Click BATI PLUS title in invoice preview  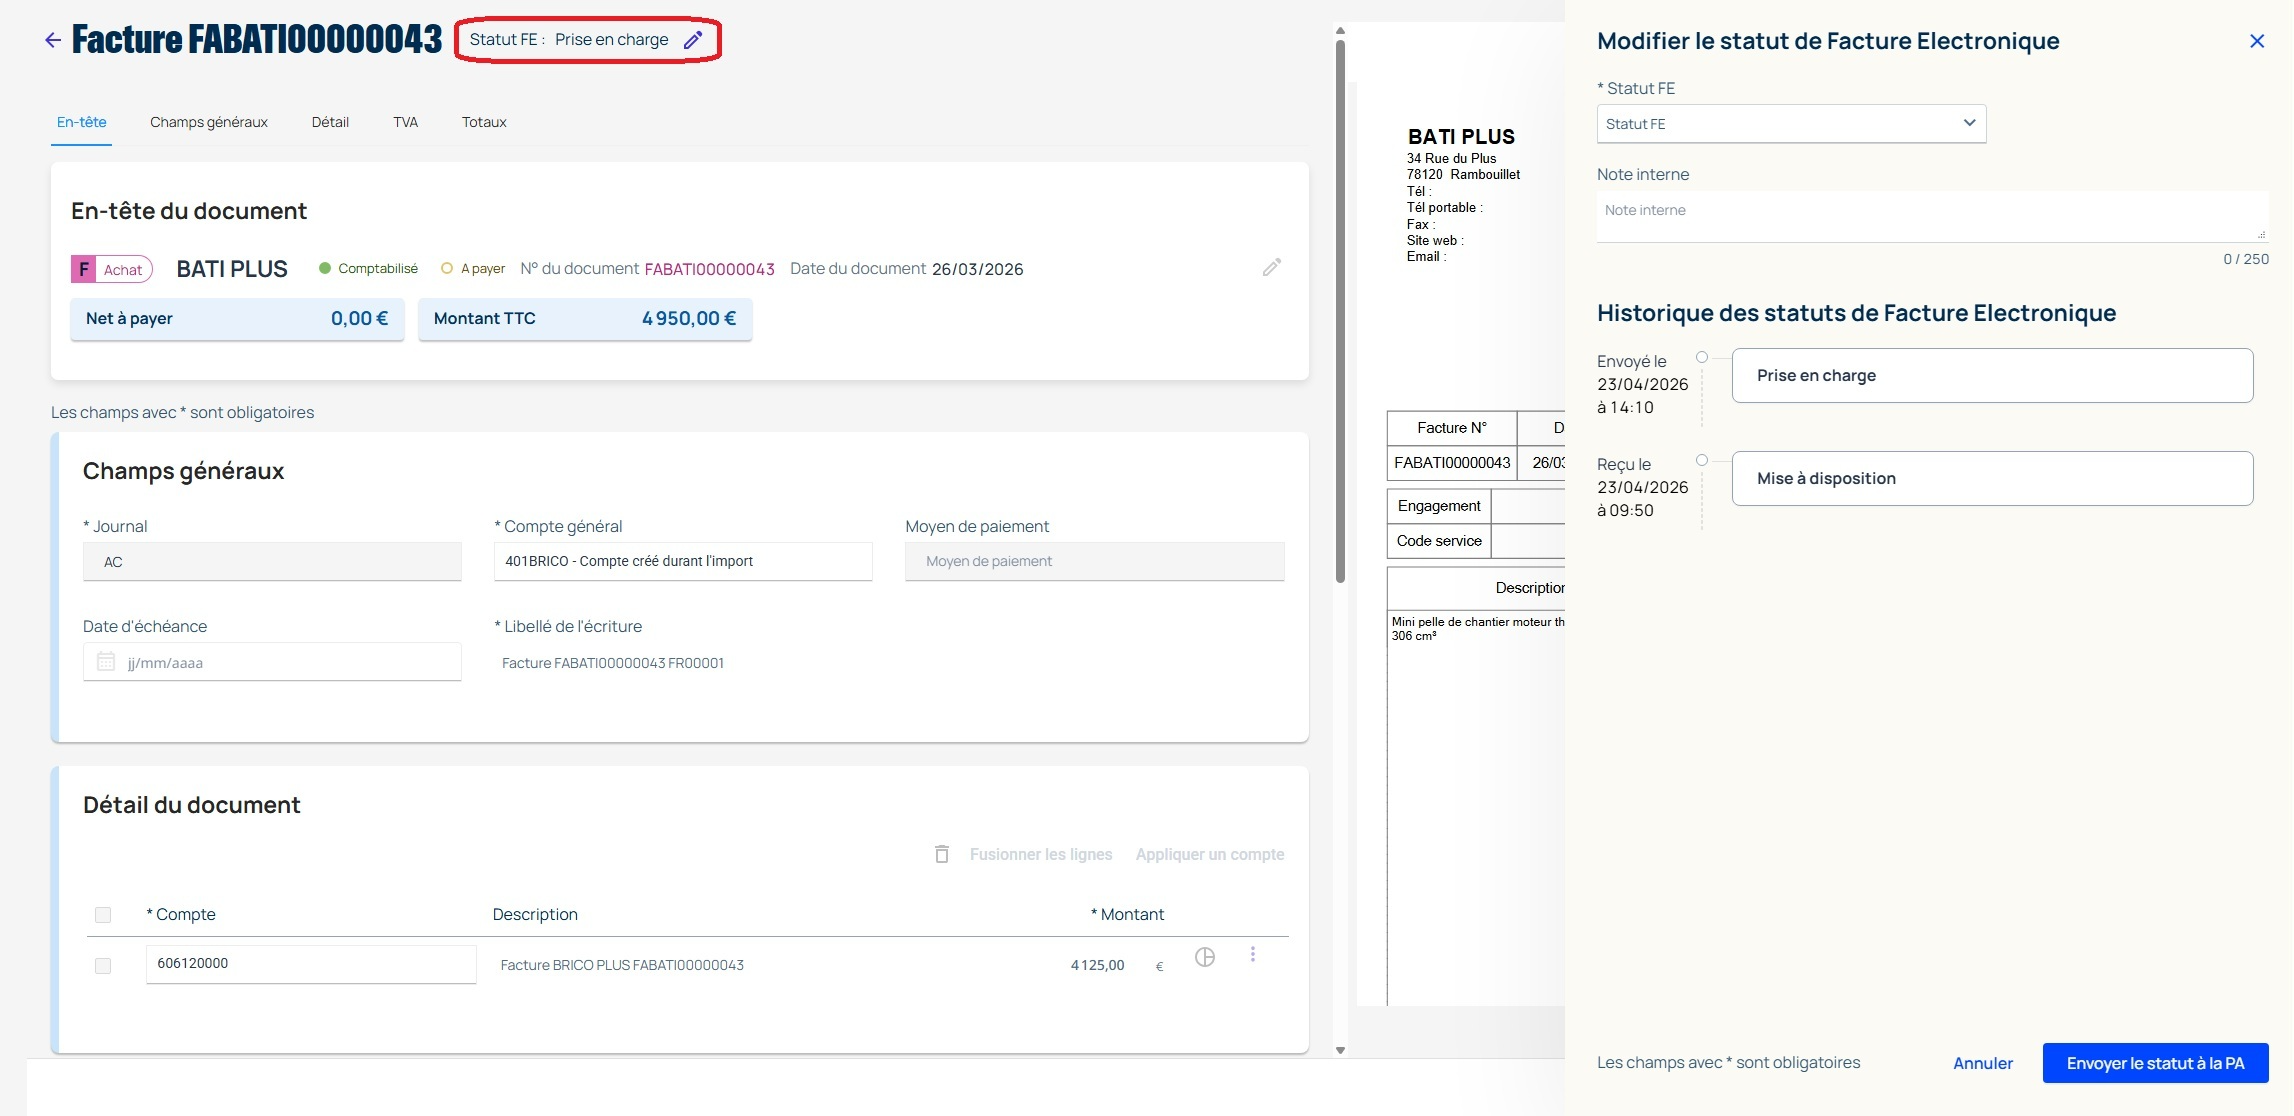coord(1461,137)
